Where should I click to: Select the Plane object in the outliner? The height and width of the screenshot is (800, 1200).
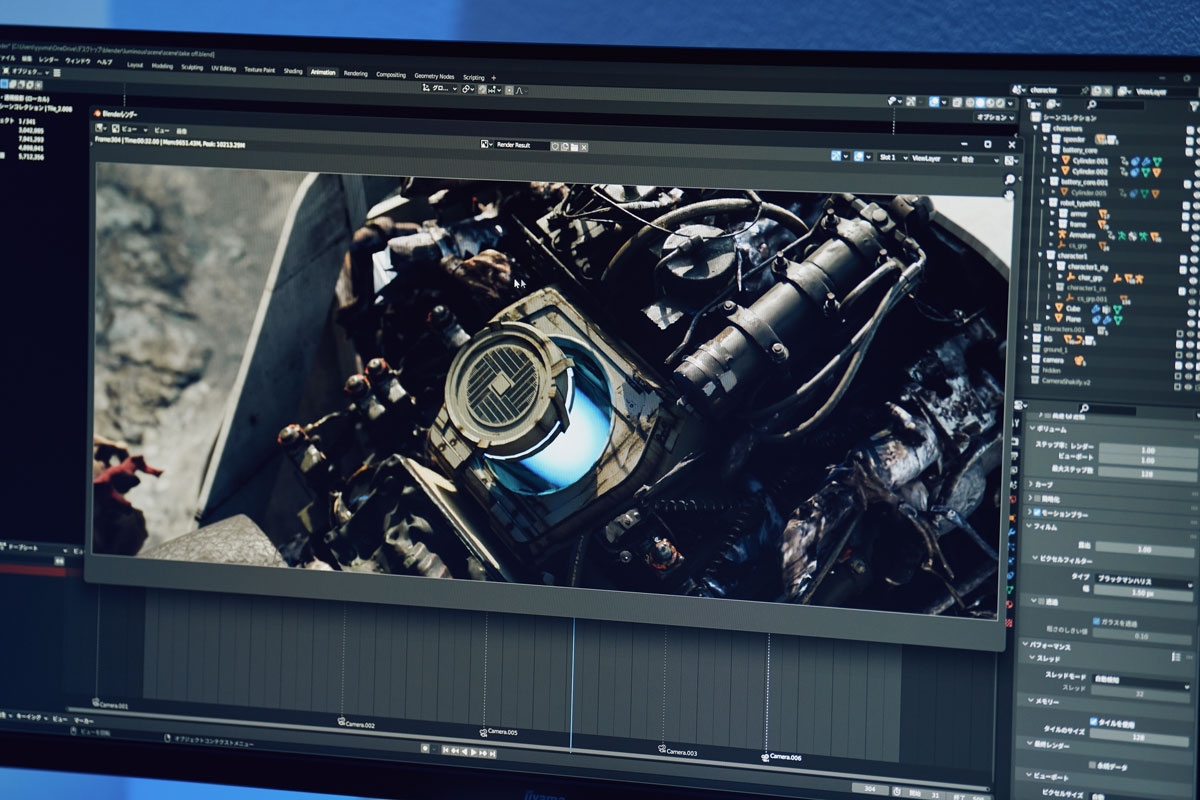tap(1074, 320)
